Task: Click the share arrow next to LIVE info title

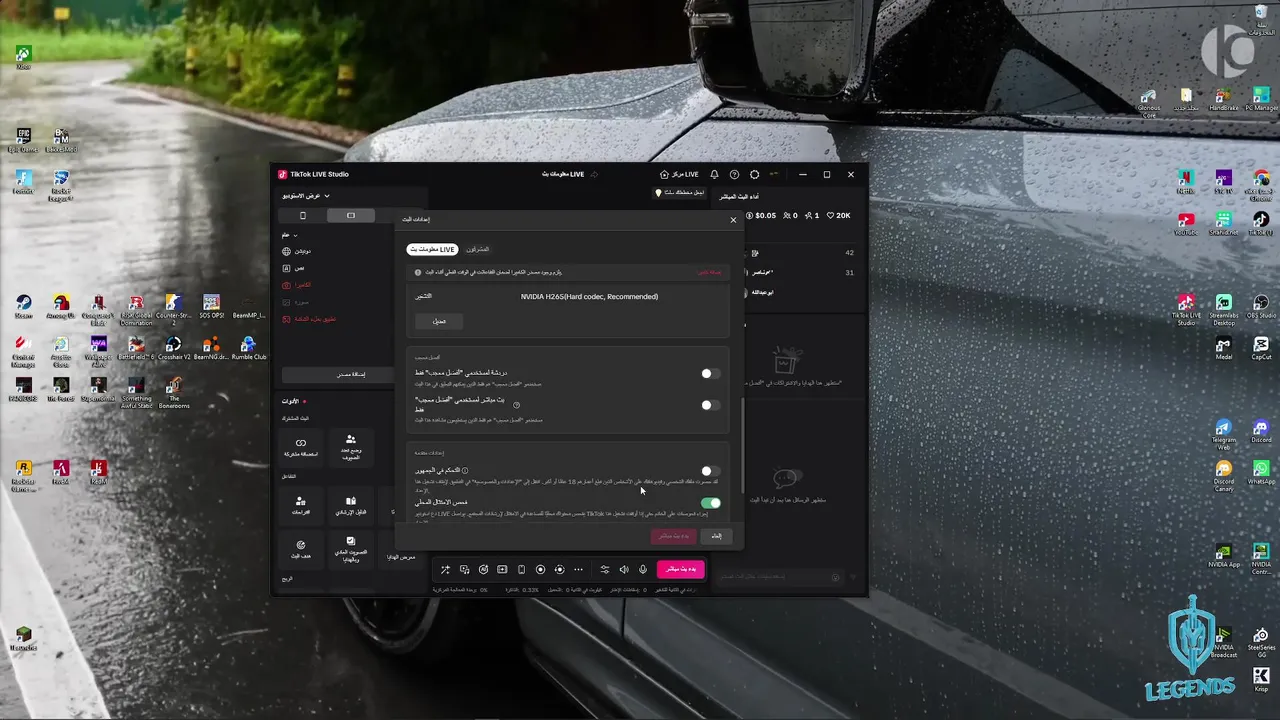Action: click(x=594, y=174)
